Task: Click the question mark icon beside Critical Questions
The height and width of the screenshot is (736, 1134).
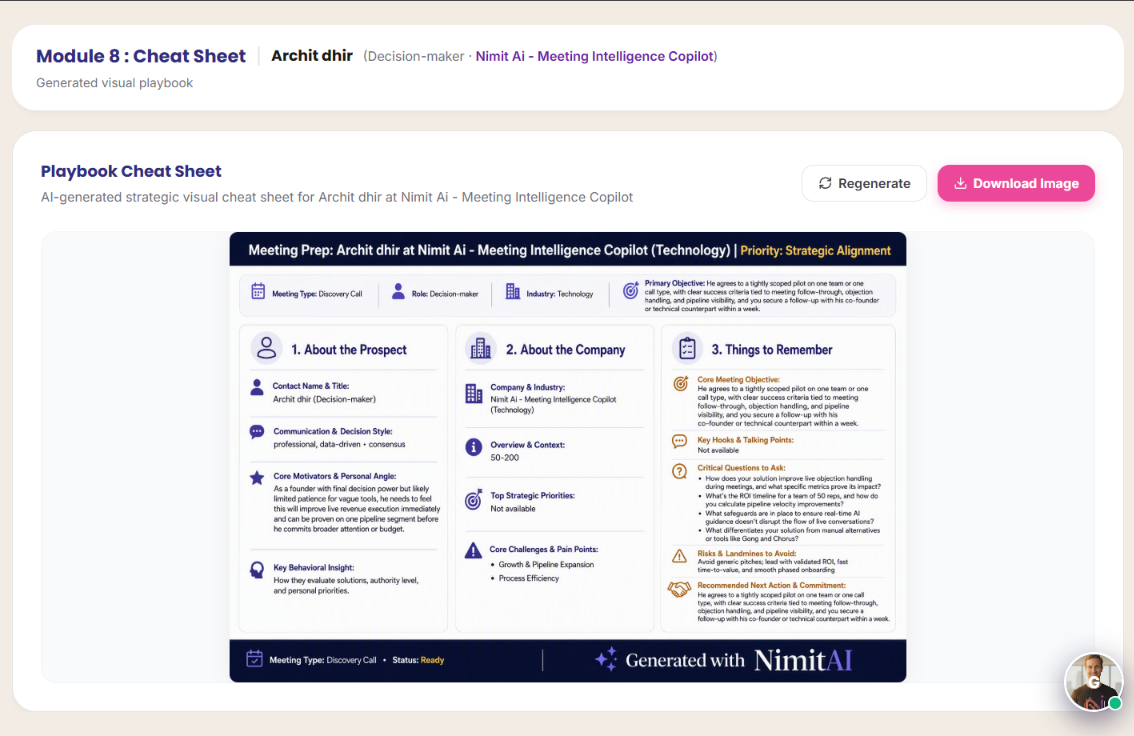Action: [x=679, y=471]
